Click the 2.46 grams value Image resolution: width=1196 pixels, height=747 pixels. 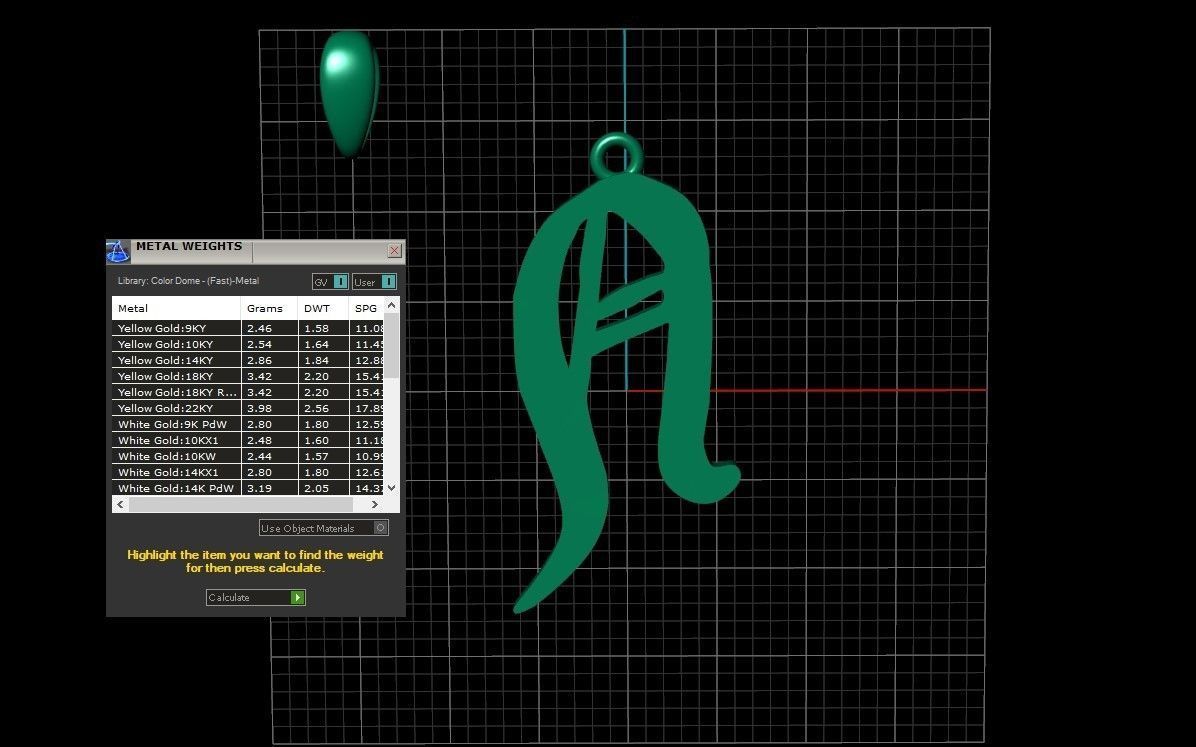tap(259, 328)
